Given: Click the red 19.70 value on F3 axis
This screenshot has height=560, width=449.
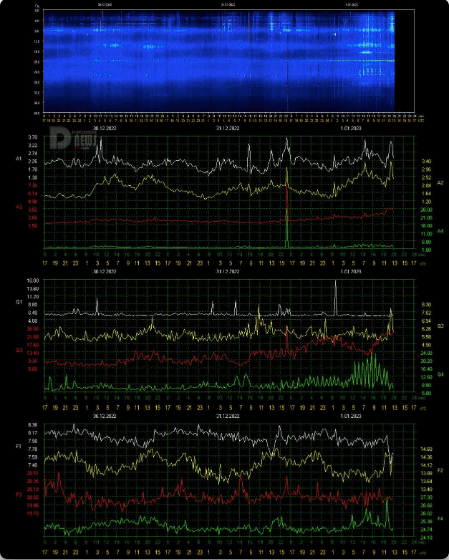Looking at the screenshot, I should click(x=33, y=513).
